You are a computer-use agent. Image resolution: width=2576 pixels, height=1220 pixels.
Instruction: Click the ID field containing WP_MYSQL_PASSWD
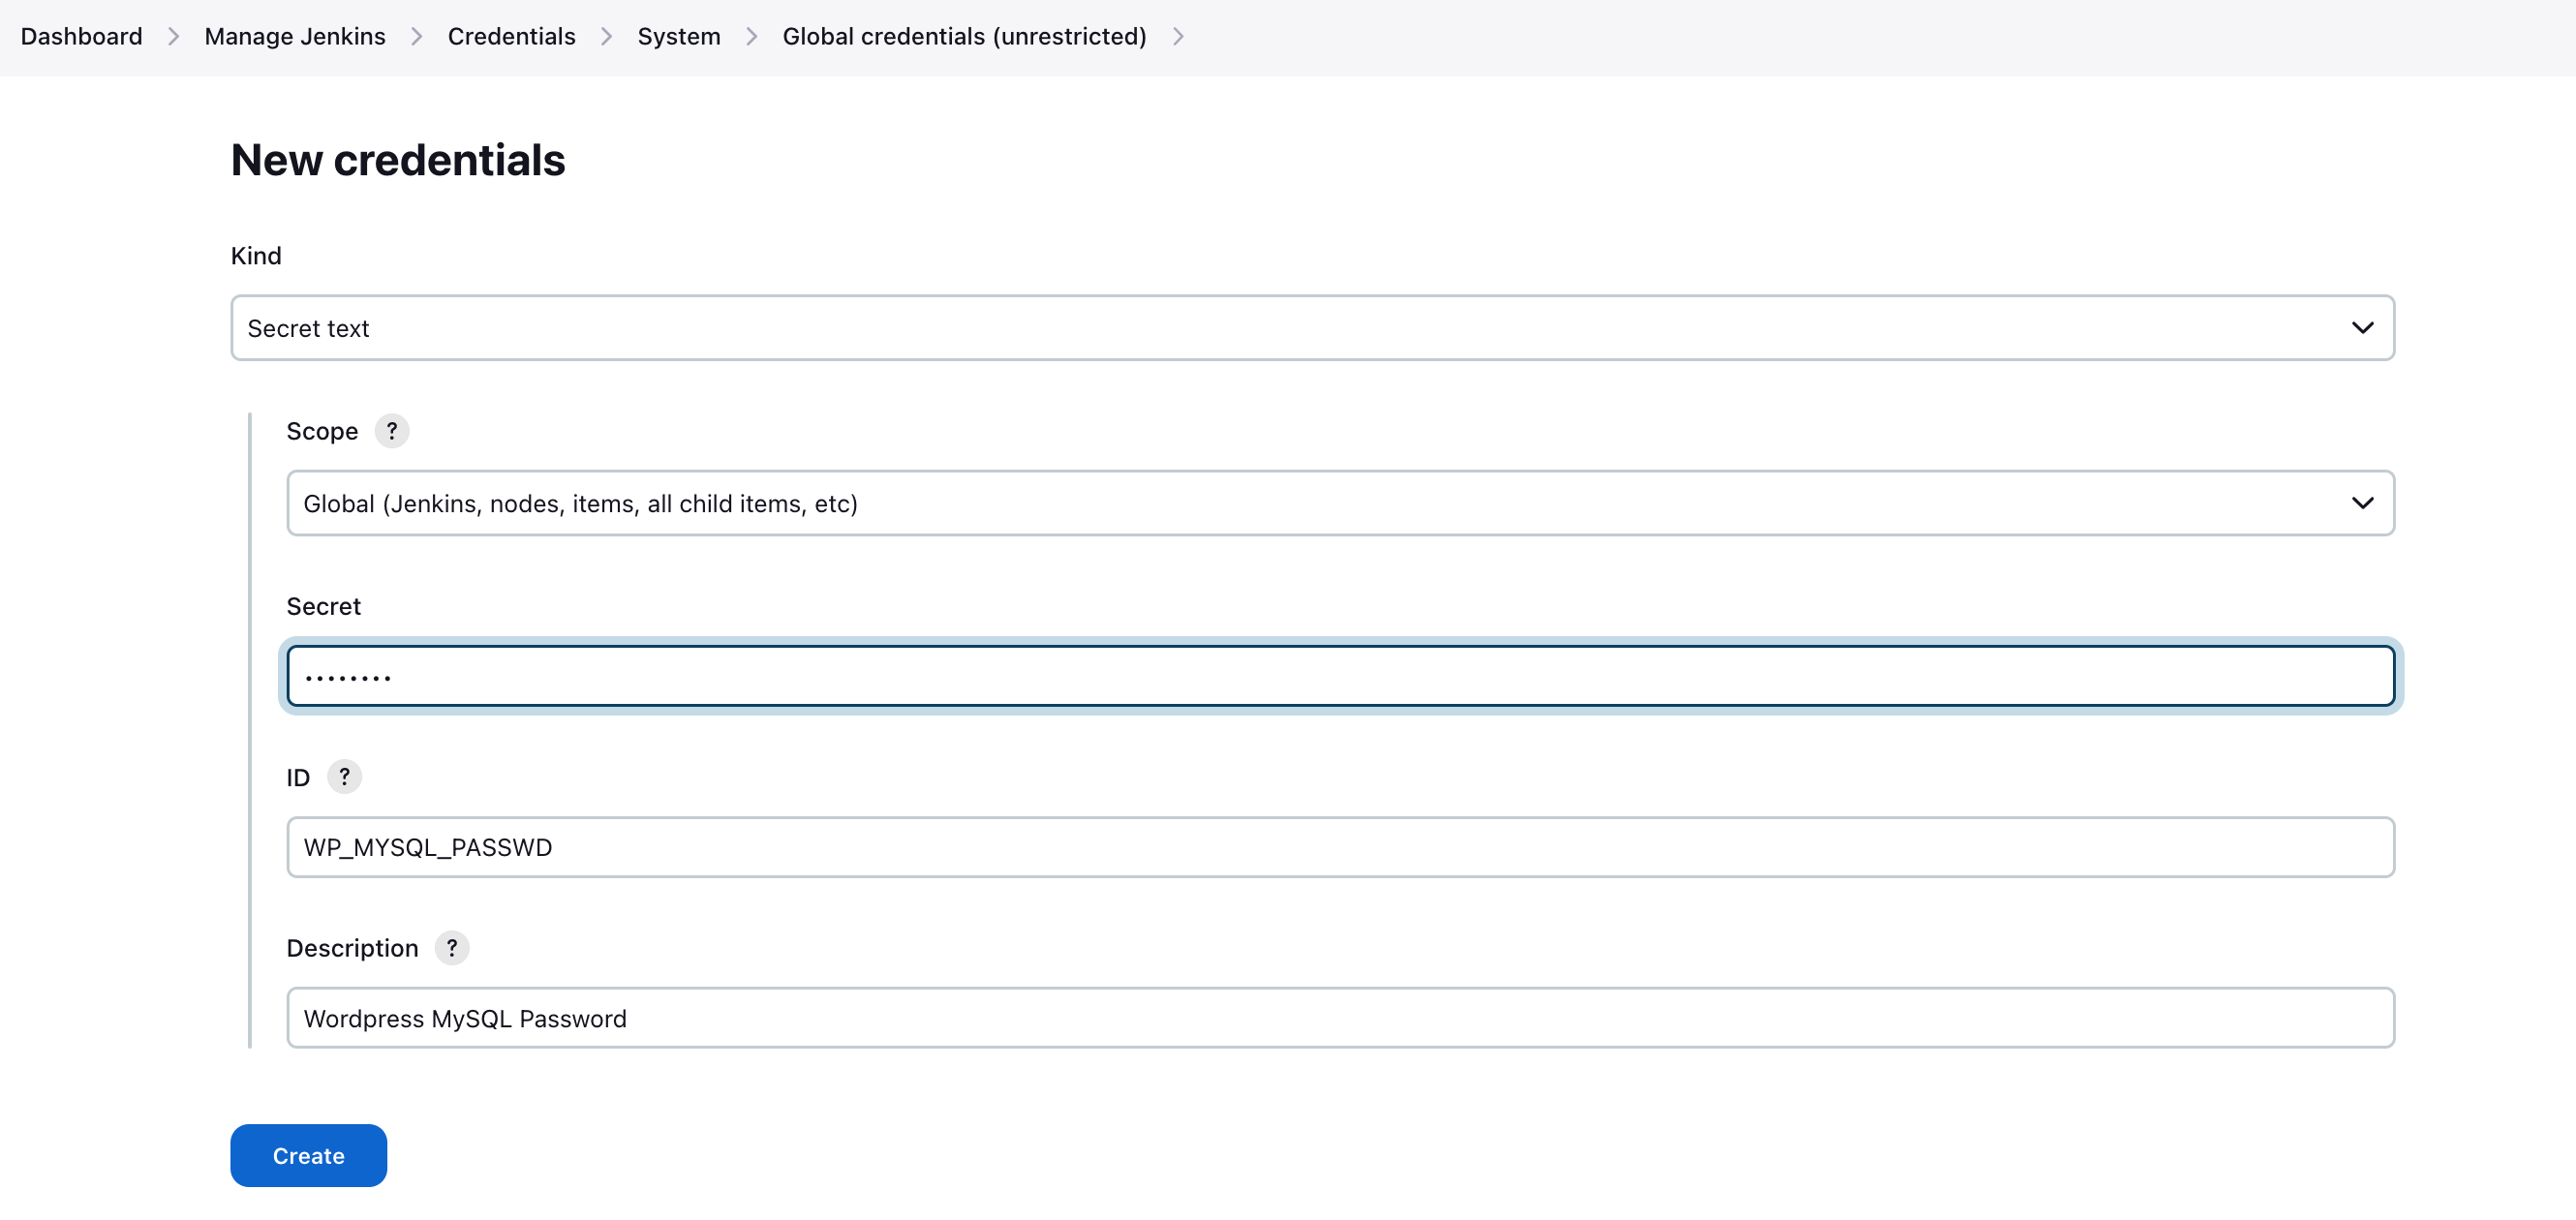1340,847
